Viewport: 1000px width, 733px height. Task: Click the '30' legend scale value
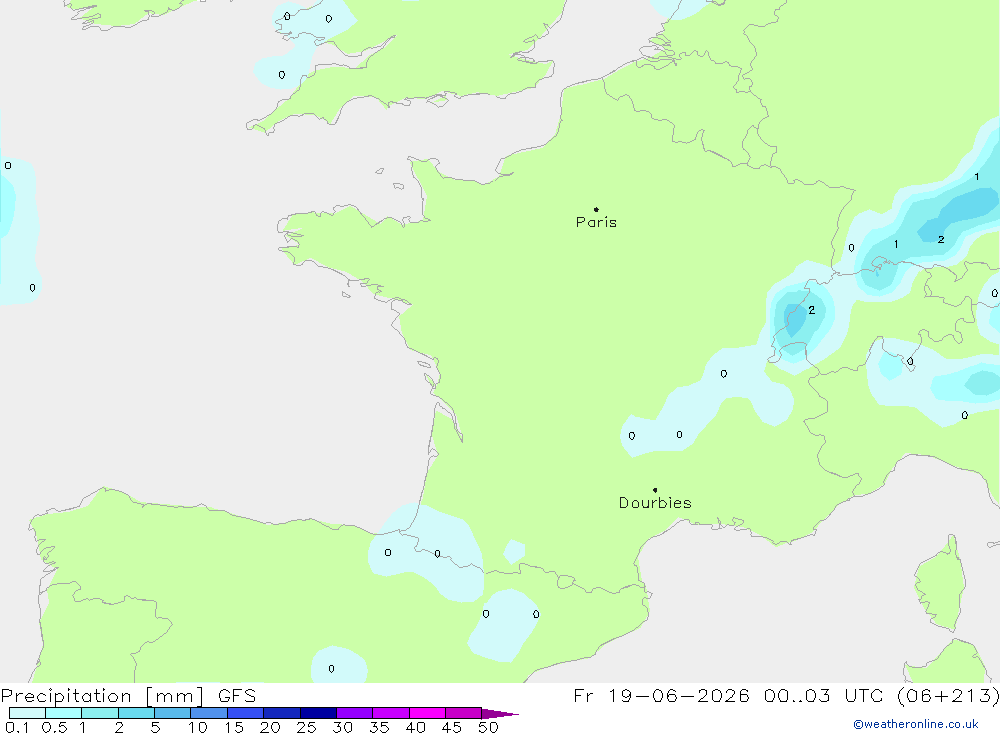pos(343,727)
